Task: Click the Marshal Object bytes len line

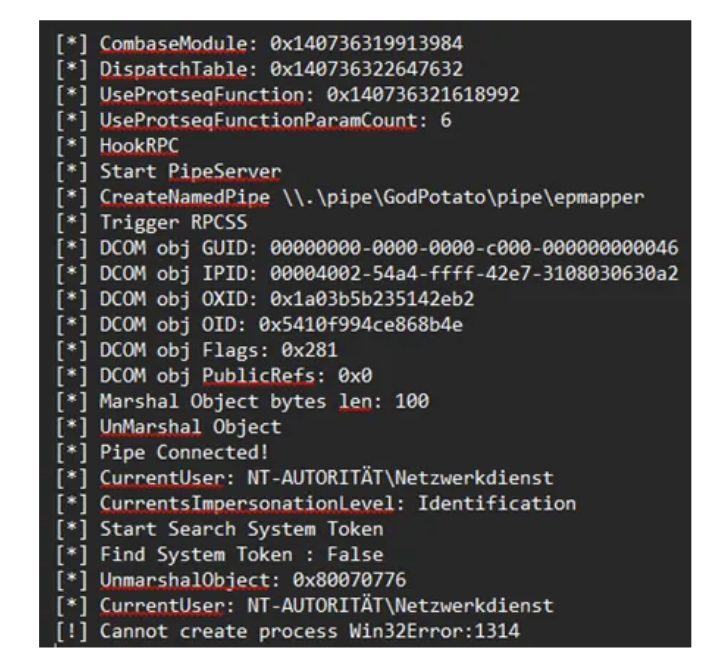Action: (264, 401)
